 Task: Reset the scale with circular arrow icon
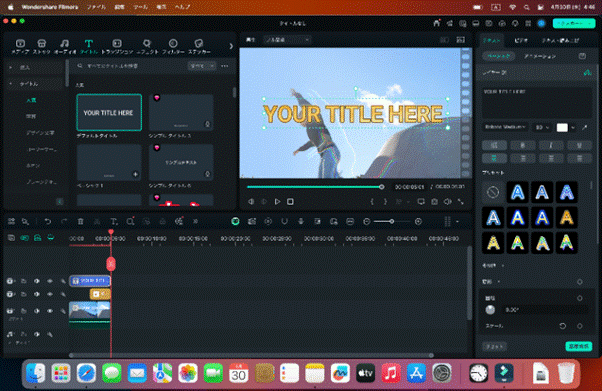coord(563,326)
